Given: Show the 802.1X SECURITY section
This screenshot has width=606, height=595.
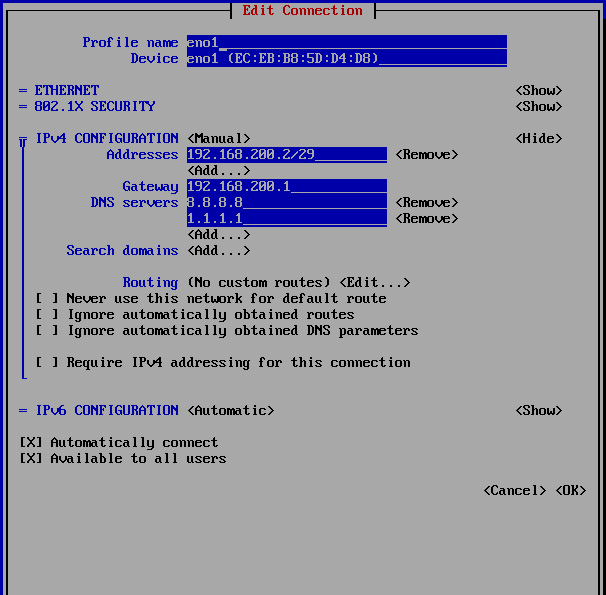Looking at the screenshot, I should pos(539,107).
